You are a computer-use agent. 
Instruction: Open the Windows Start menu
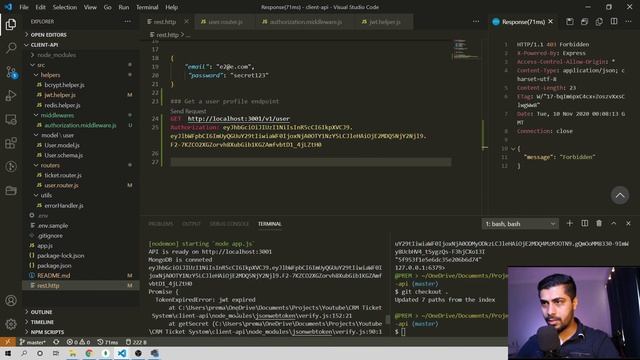[x=8, y=353]
